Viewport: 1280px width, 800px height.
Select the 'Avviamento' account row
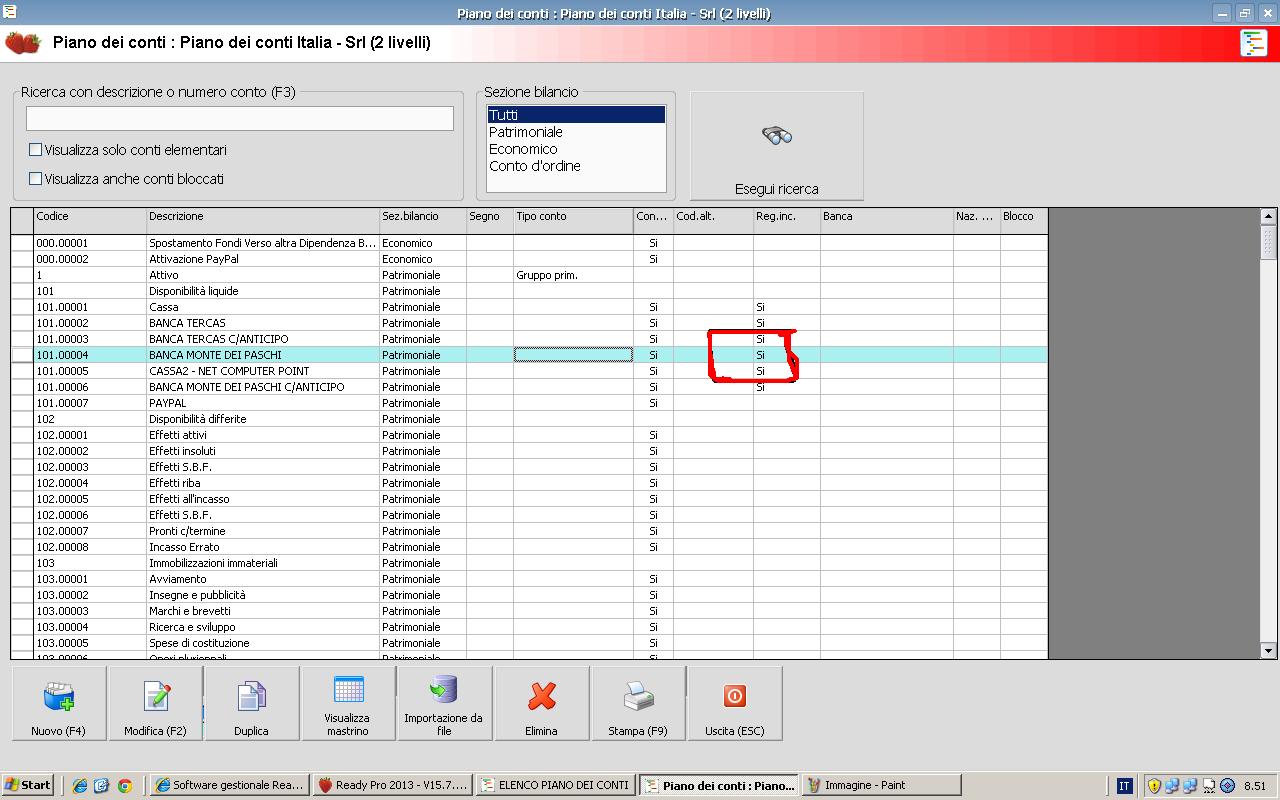click(x=530, y=579)
